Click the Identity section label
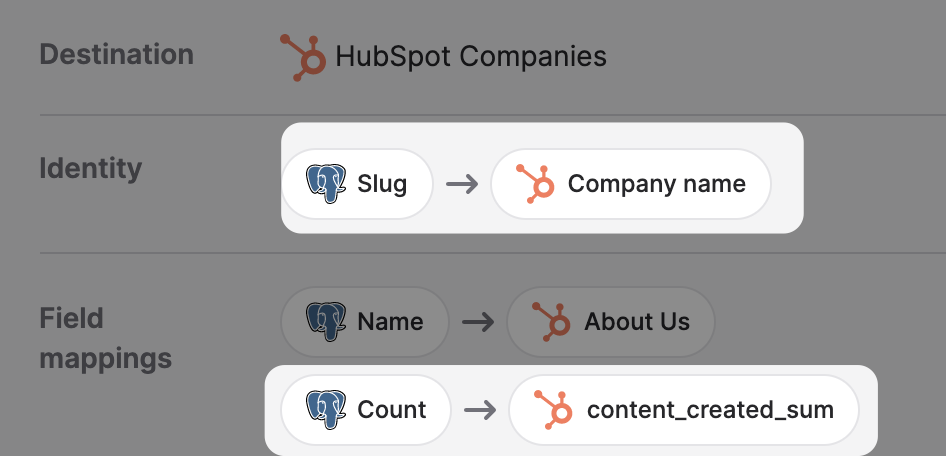The image size is (946, 456). (x=90, y=168)
